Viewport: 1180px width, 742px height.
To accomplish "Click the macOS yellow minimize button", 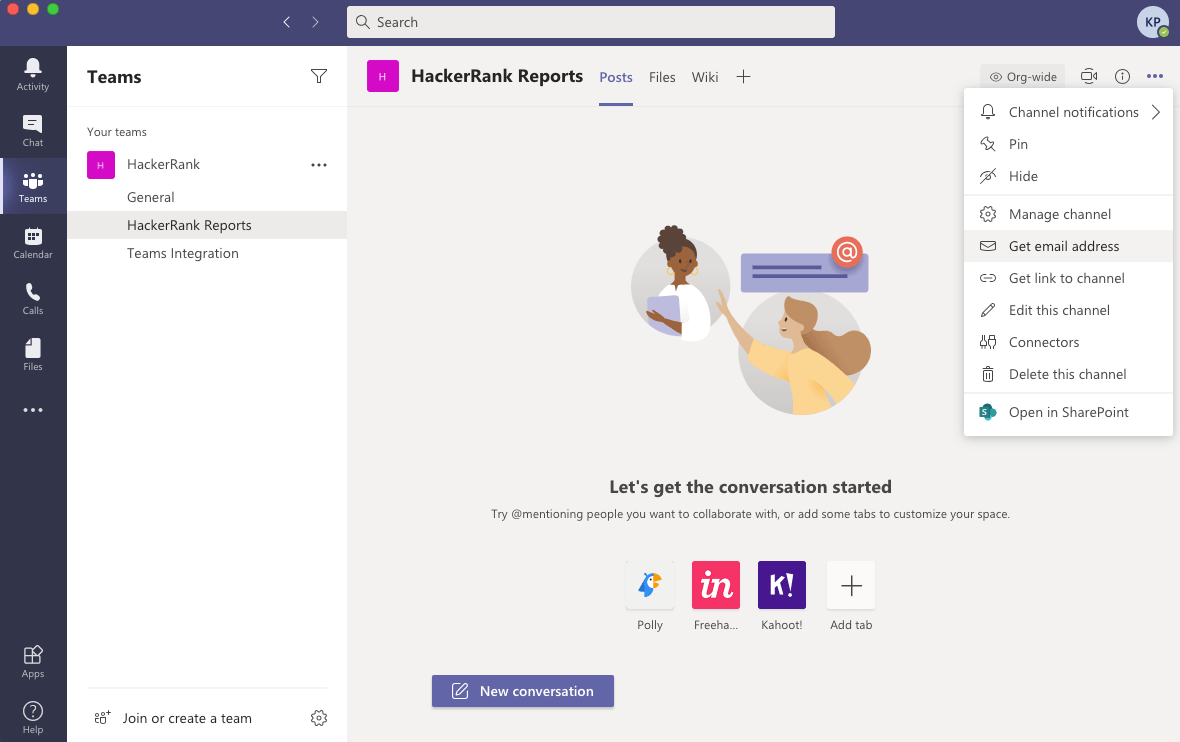I will (32, 9).
